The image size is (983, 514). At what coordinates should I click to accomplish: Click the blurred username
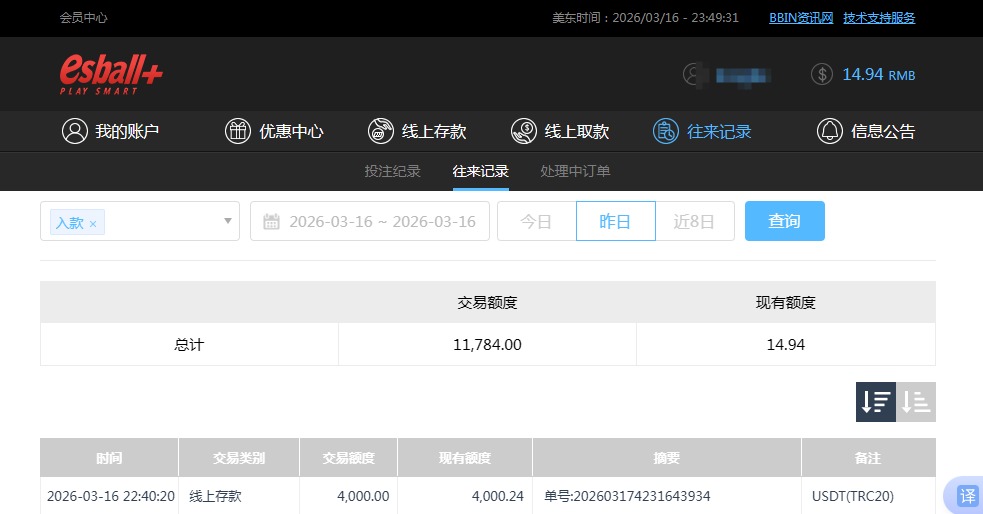click(743, 76)
